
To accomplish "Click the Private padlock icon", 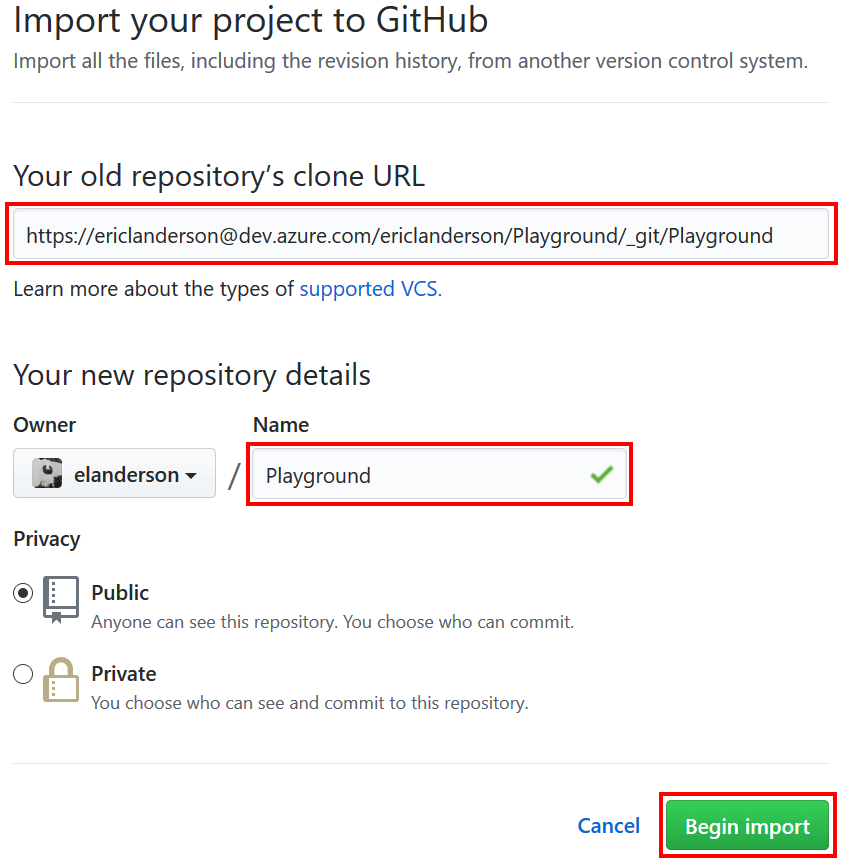I will [x=60, y=680].
